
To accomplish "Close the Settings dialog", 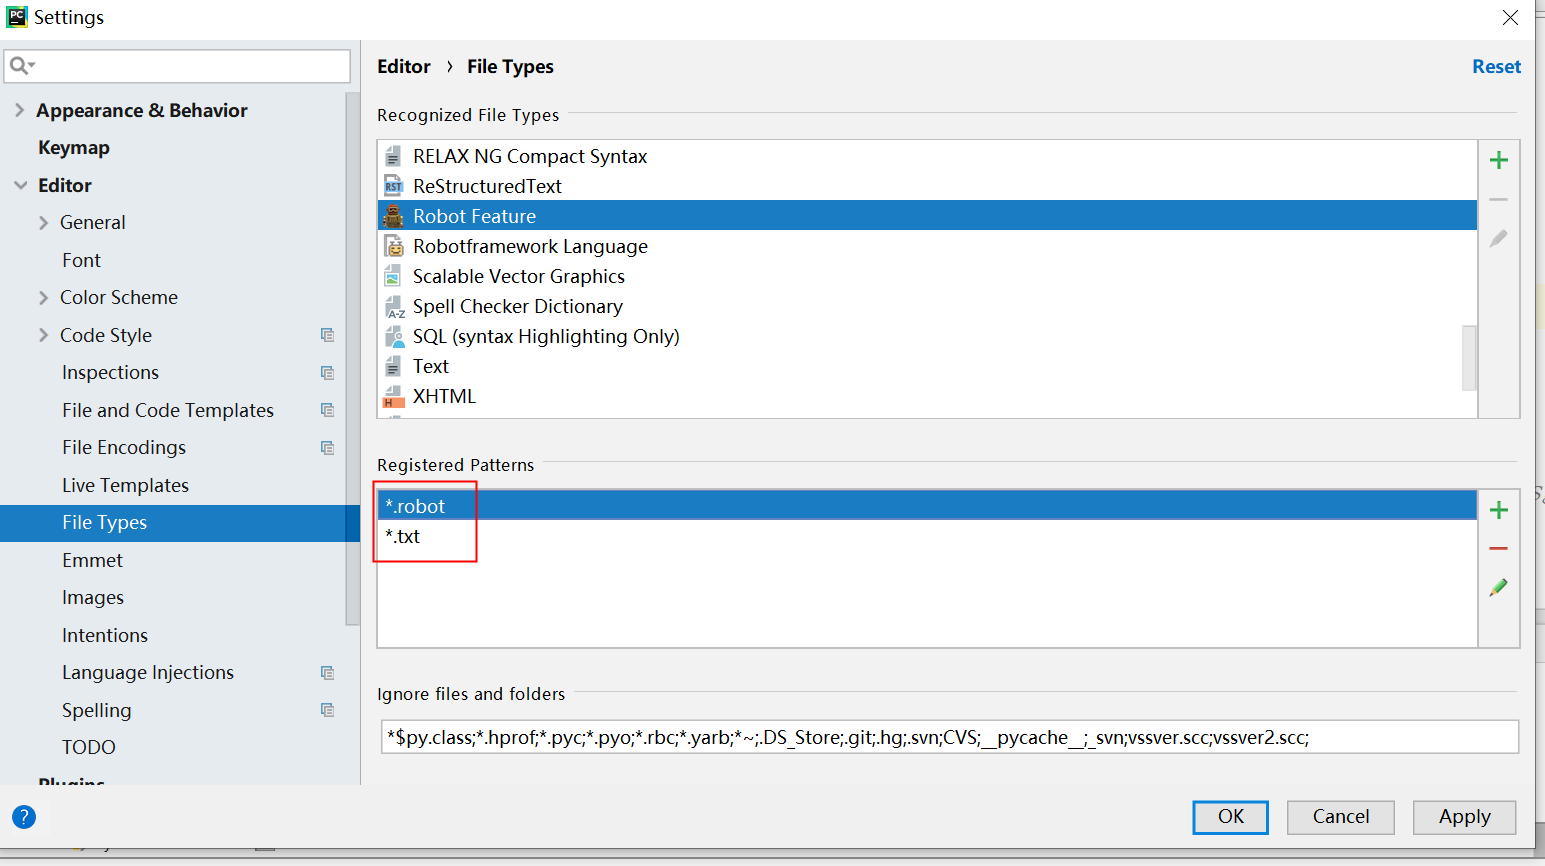I will (x=1510, y=17).
